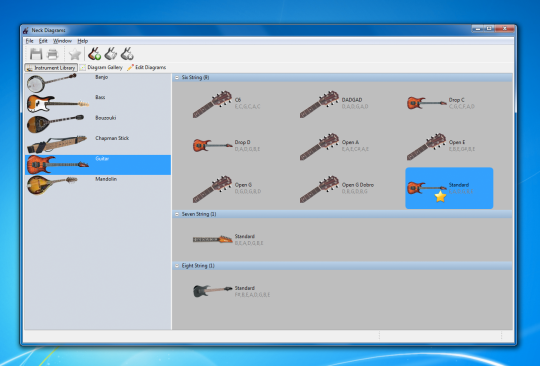Screen dimensions: 540x366
Task: Click the Drop D guitar icon
Action: coord(212,145)
